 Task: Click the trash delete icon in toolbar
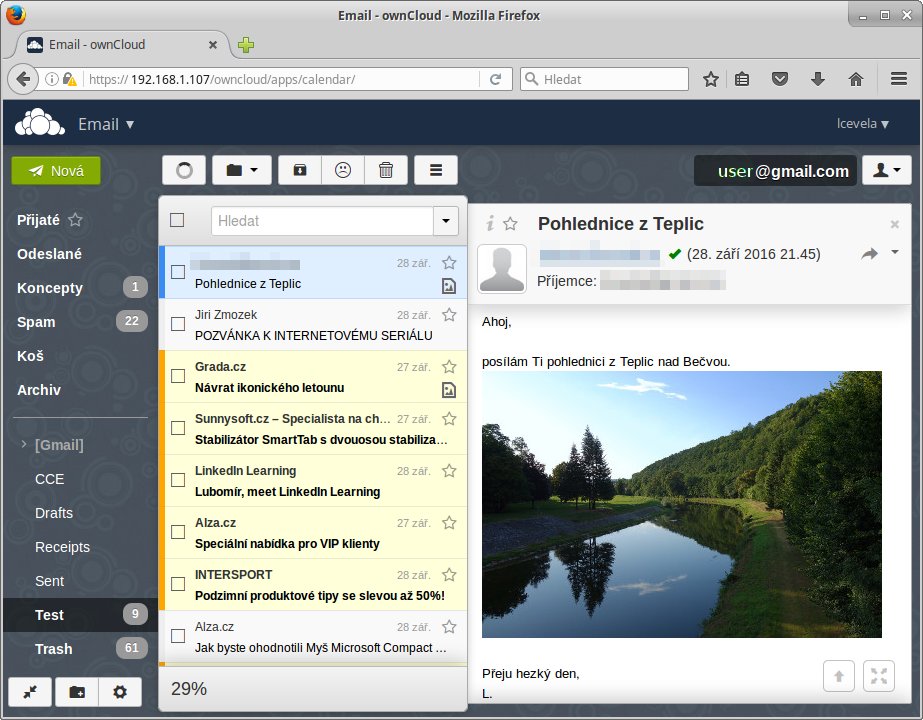click(386, 170)
